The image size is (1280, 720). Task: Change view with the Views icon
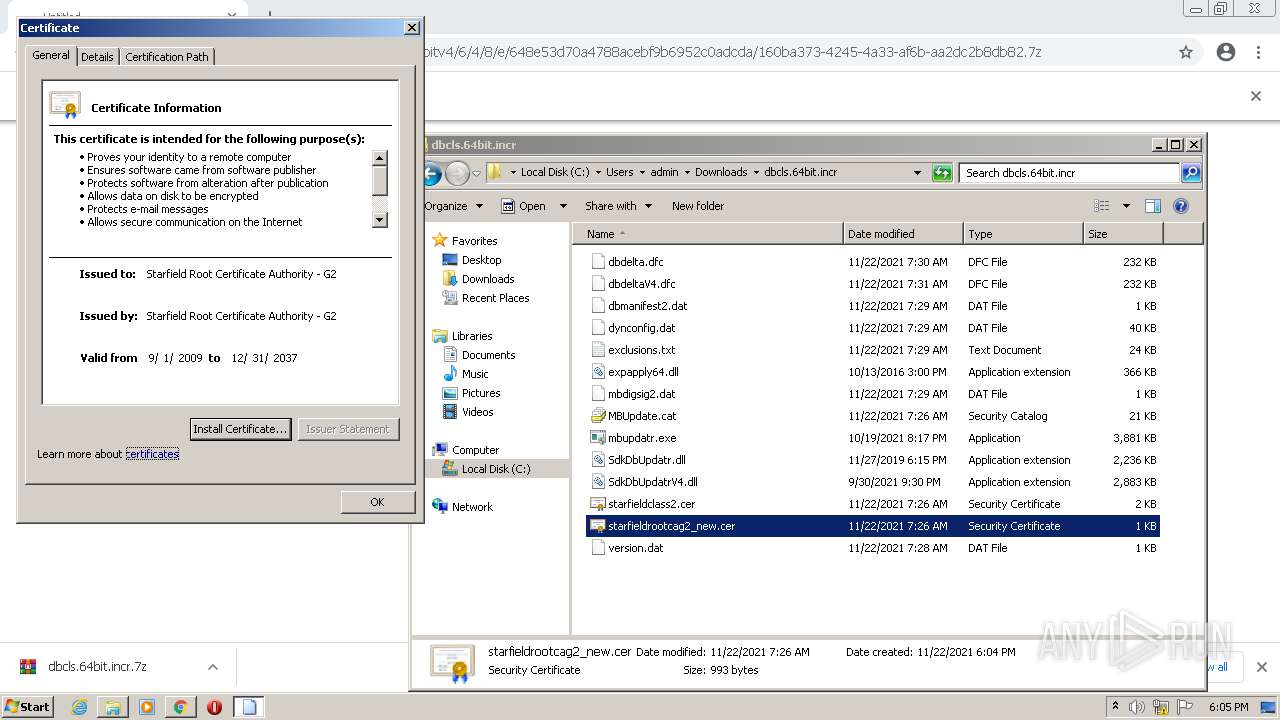pyautogui.click(x=1102, y=206)
